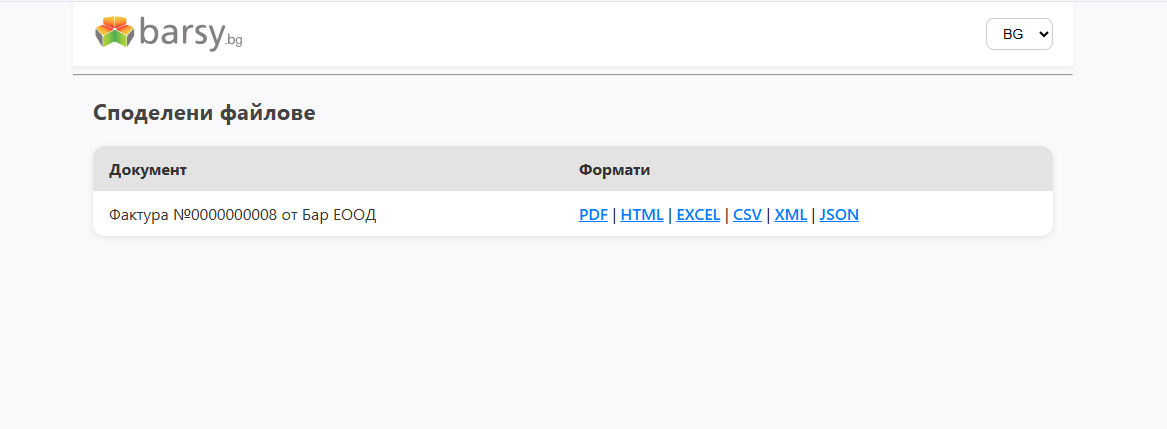Open the BG language dropdown
This screenshot has width=1167, height=429.
[1018, 34]
